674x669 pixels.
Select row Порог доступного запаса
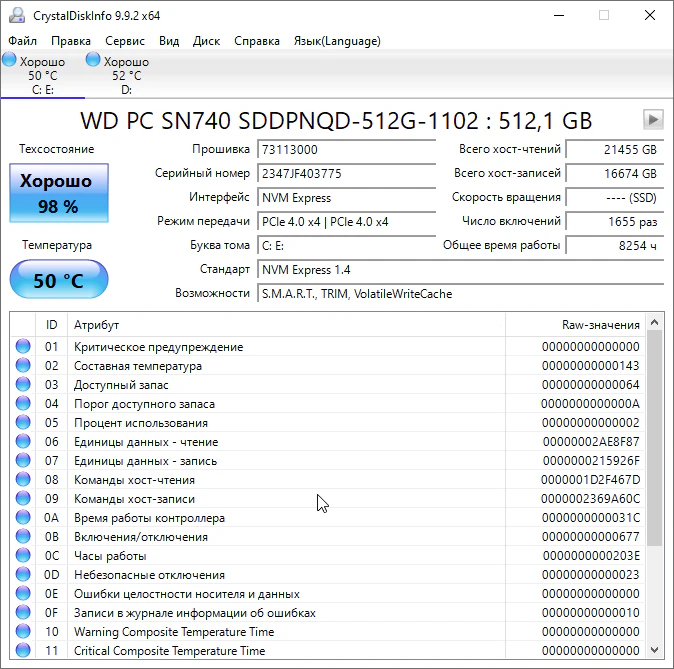tap(328, 403)
